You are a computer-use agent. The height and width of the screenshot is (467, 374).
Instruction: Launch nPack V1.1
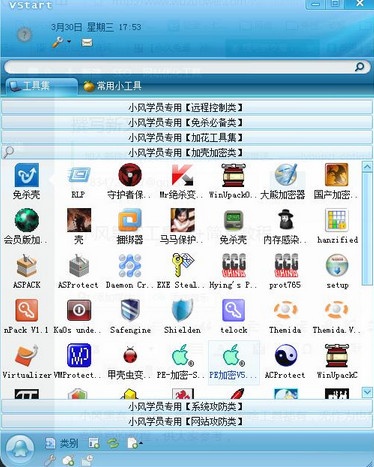27,317
